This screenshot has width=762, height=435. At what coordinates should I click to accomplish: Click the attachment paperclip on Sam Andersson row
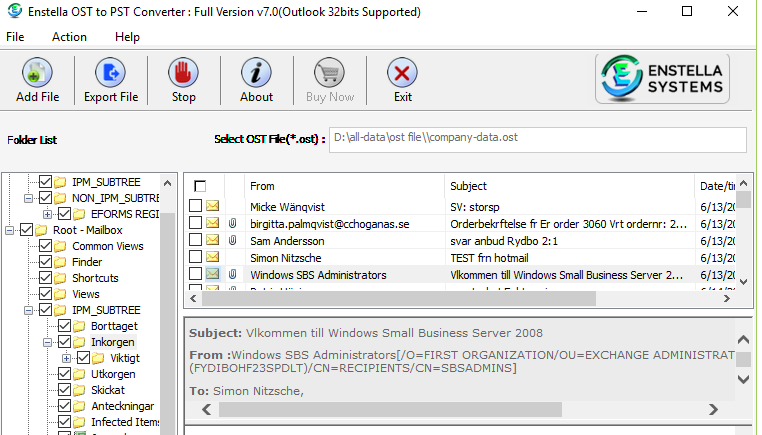coord(233,240)
